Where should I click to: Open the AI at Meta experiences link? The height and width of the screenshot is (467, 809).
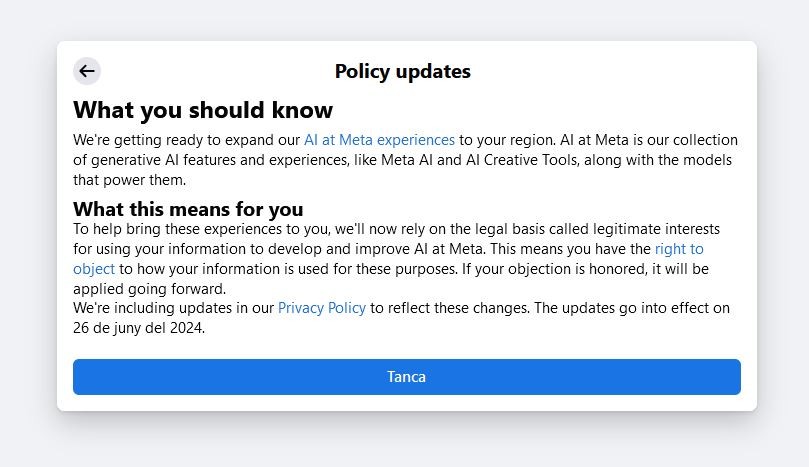(379, 140)
